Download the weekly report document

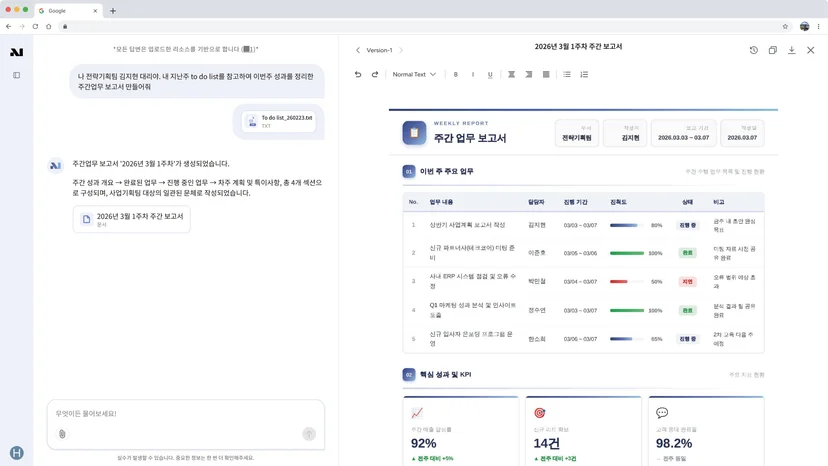pos(792,50)
